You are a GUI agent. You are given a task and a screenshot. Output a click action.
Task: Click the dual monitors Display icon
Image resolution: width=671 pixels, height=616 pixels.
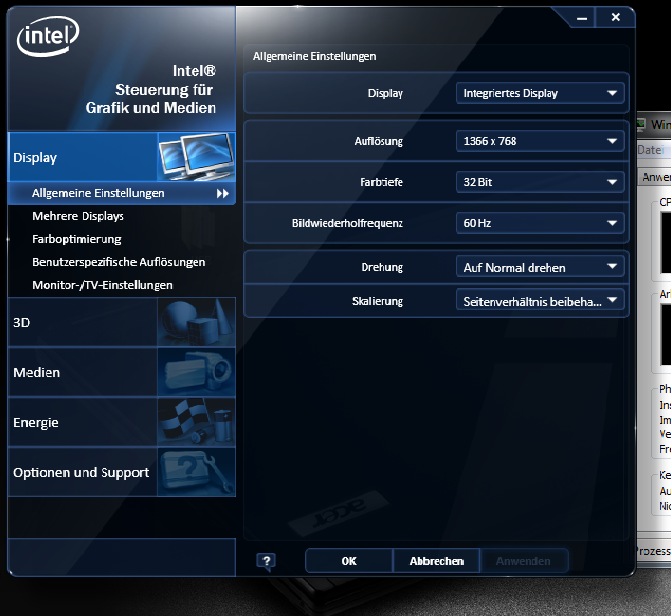point(197,157)
